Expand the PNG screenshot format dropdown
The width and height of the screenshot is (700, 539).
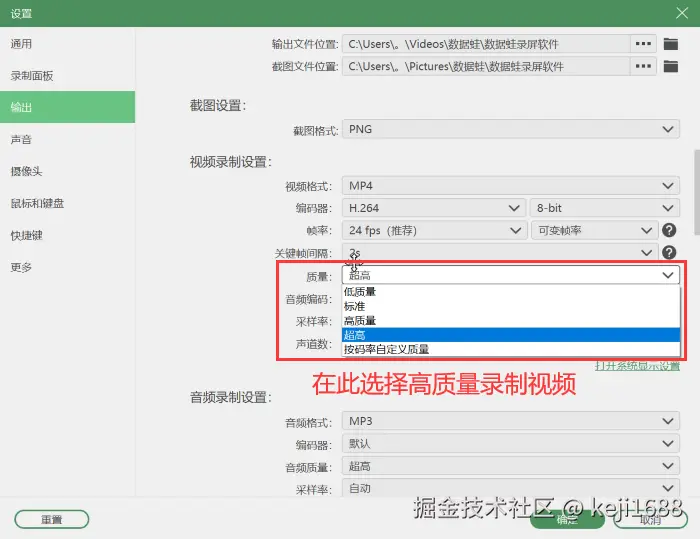pos(511,129)
